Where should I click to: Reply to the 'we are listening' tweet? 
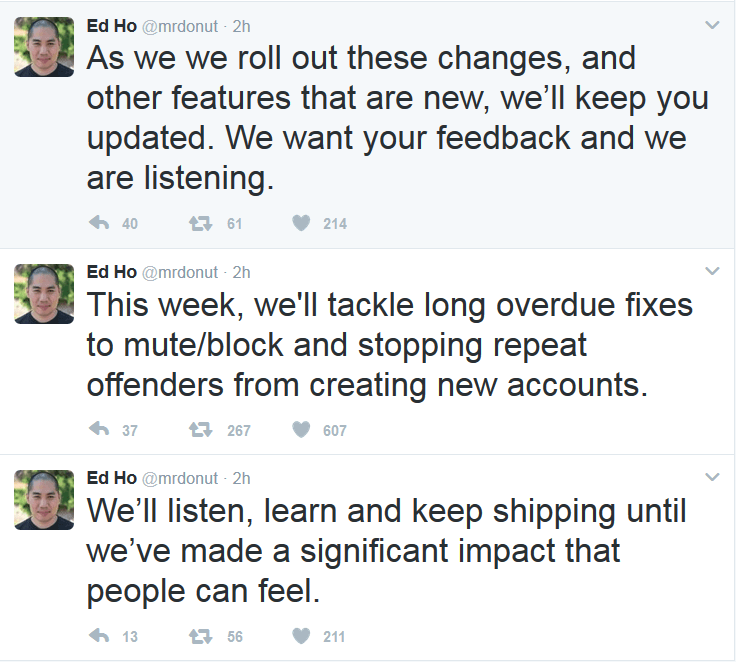pos(99,224)
